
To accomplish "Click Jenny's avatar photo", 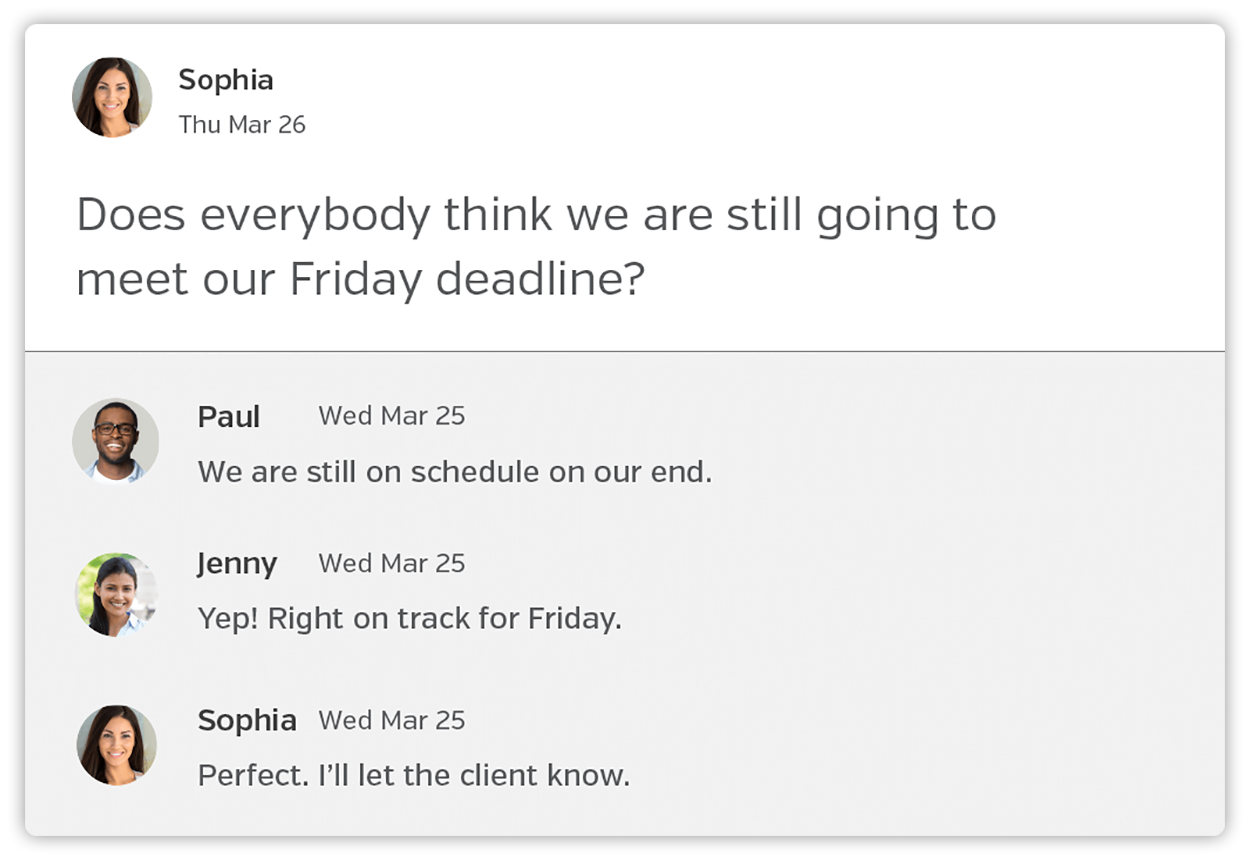I will pyautogui.click(x=116, y=594).
